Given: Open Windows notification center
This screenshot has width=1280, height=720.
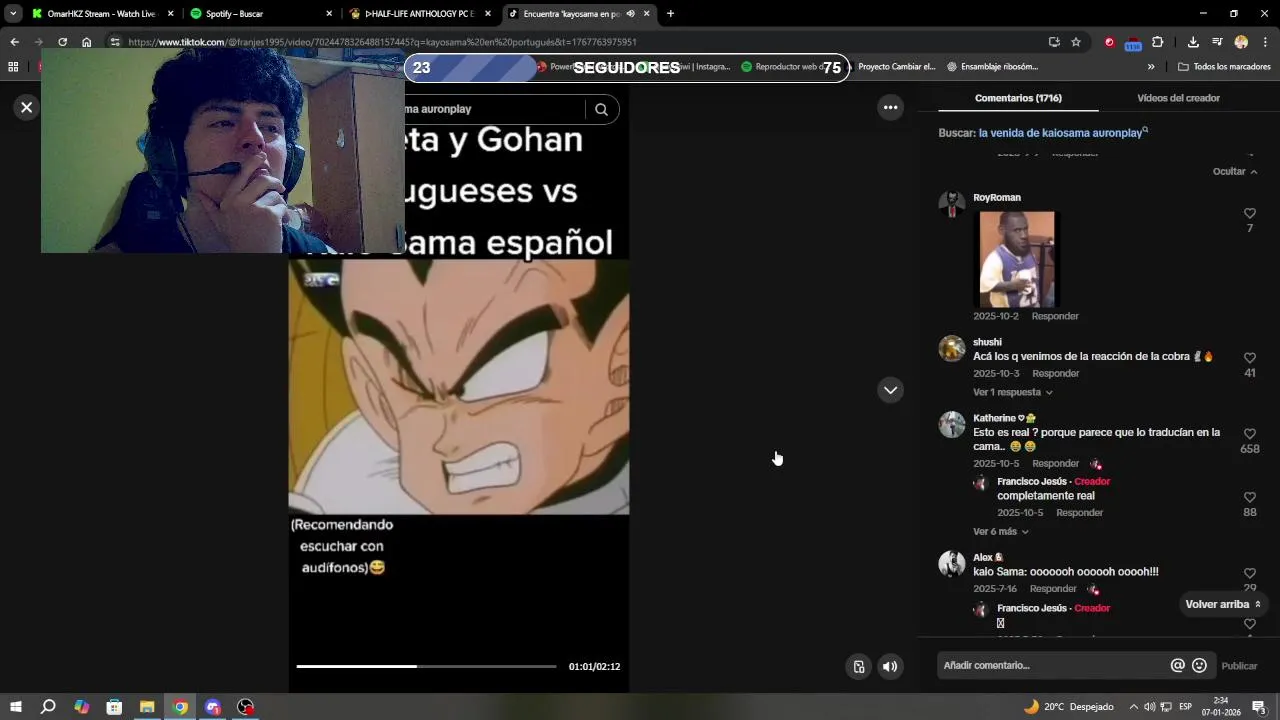Looking at the screenshot, I should click(x=1259, y=707).
